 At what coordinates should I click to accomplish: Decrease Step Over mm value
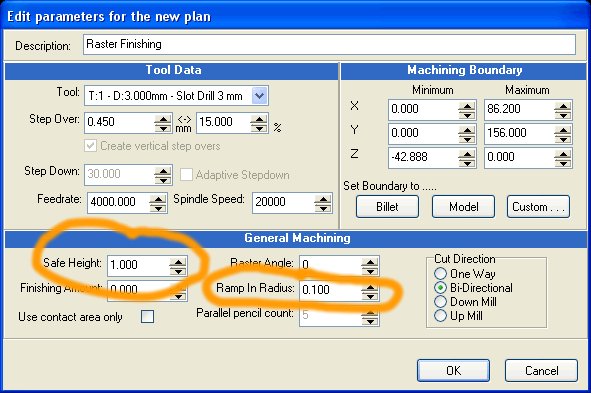163,128
